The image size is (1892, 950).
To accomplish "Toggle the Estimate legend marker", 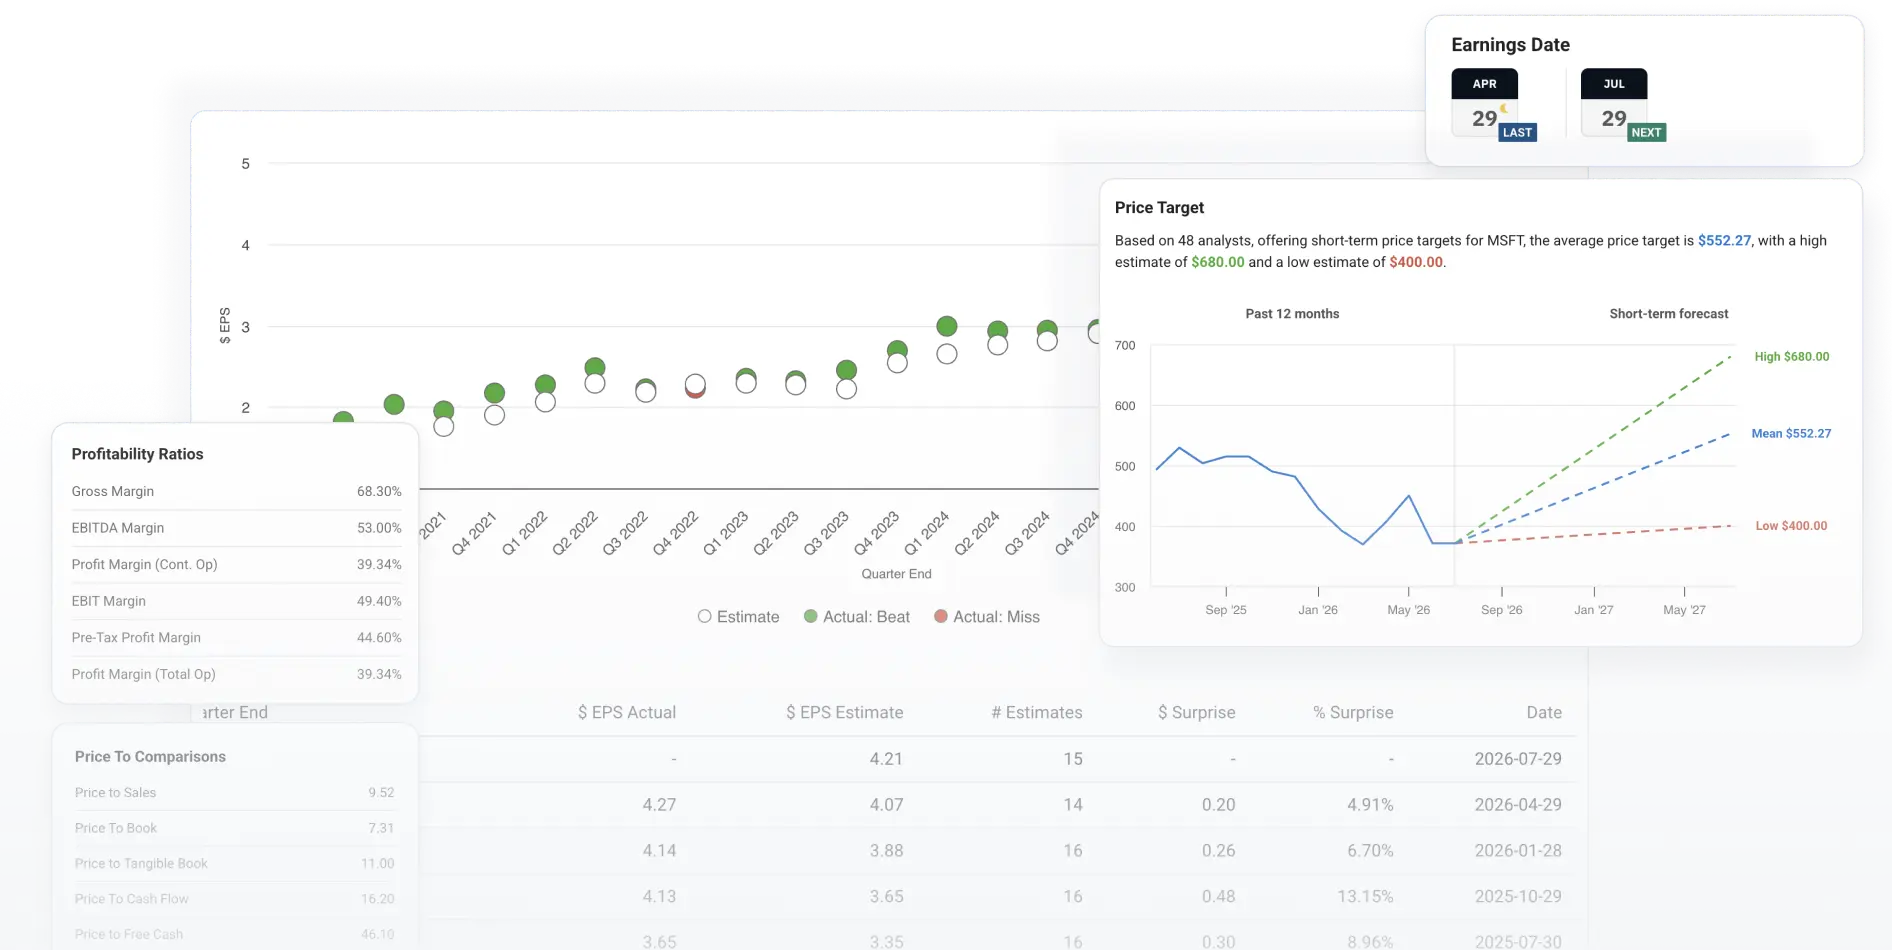I will [x=704, y=616].
